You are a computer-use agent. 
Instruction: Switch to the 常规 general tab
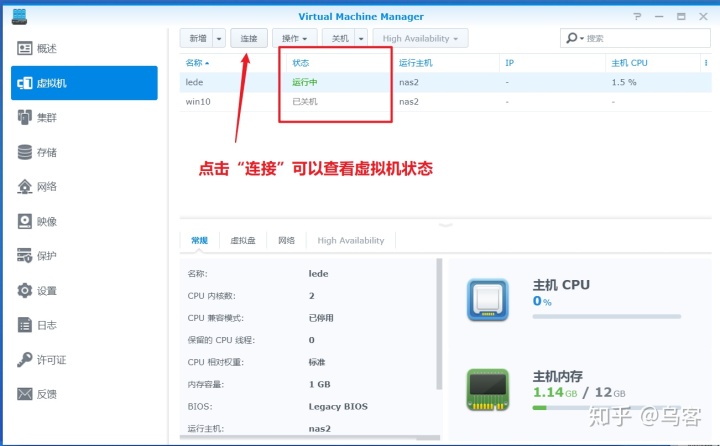199,240
